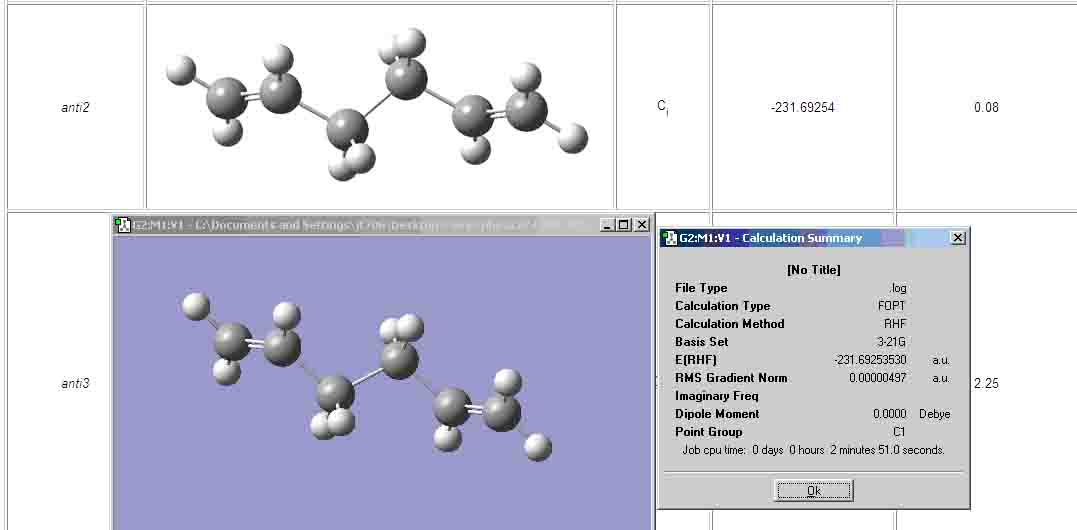Click the Job cpu time text line
Viewport: 1077px width, 530px height.
(813, 450)
